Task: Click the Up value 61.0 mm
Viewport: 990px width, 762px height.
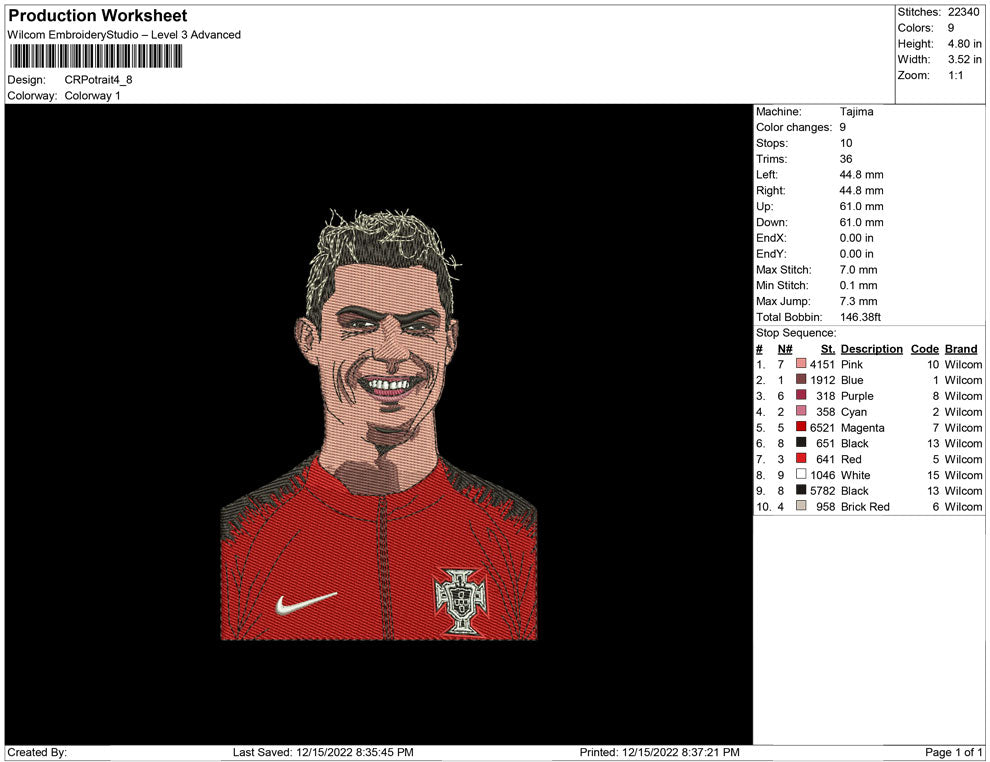Action: point(861,206)
